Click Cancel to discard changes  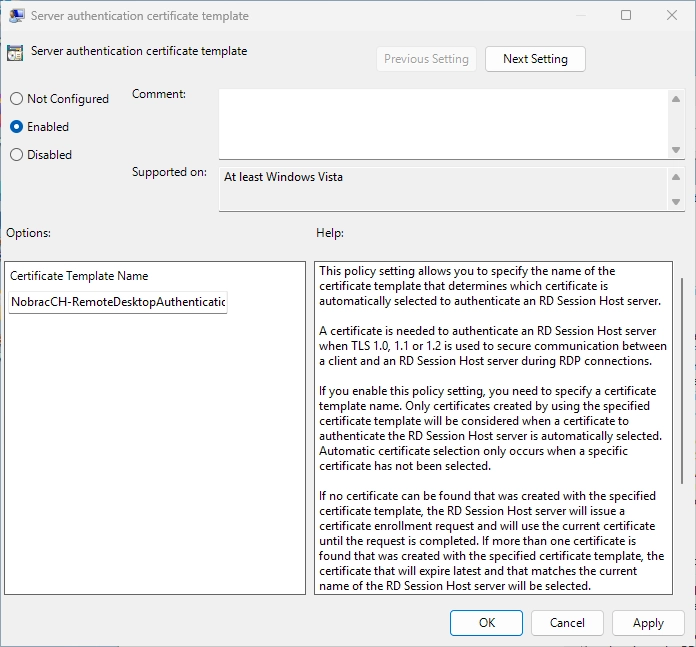pos(567,623)
